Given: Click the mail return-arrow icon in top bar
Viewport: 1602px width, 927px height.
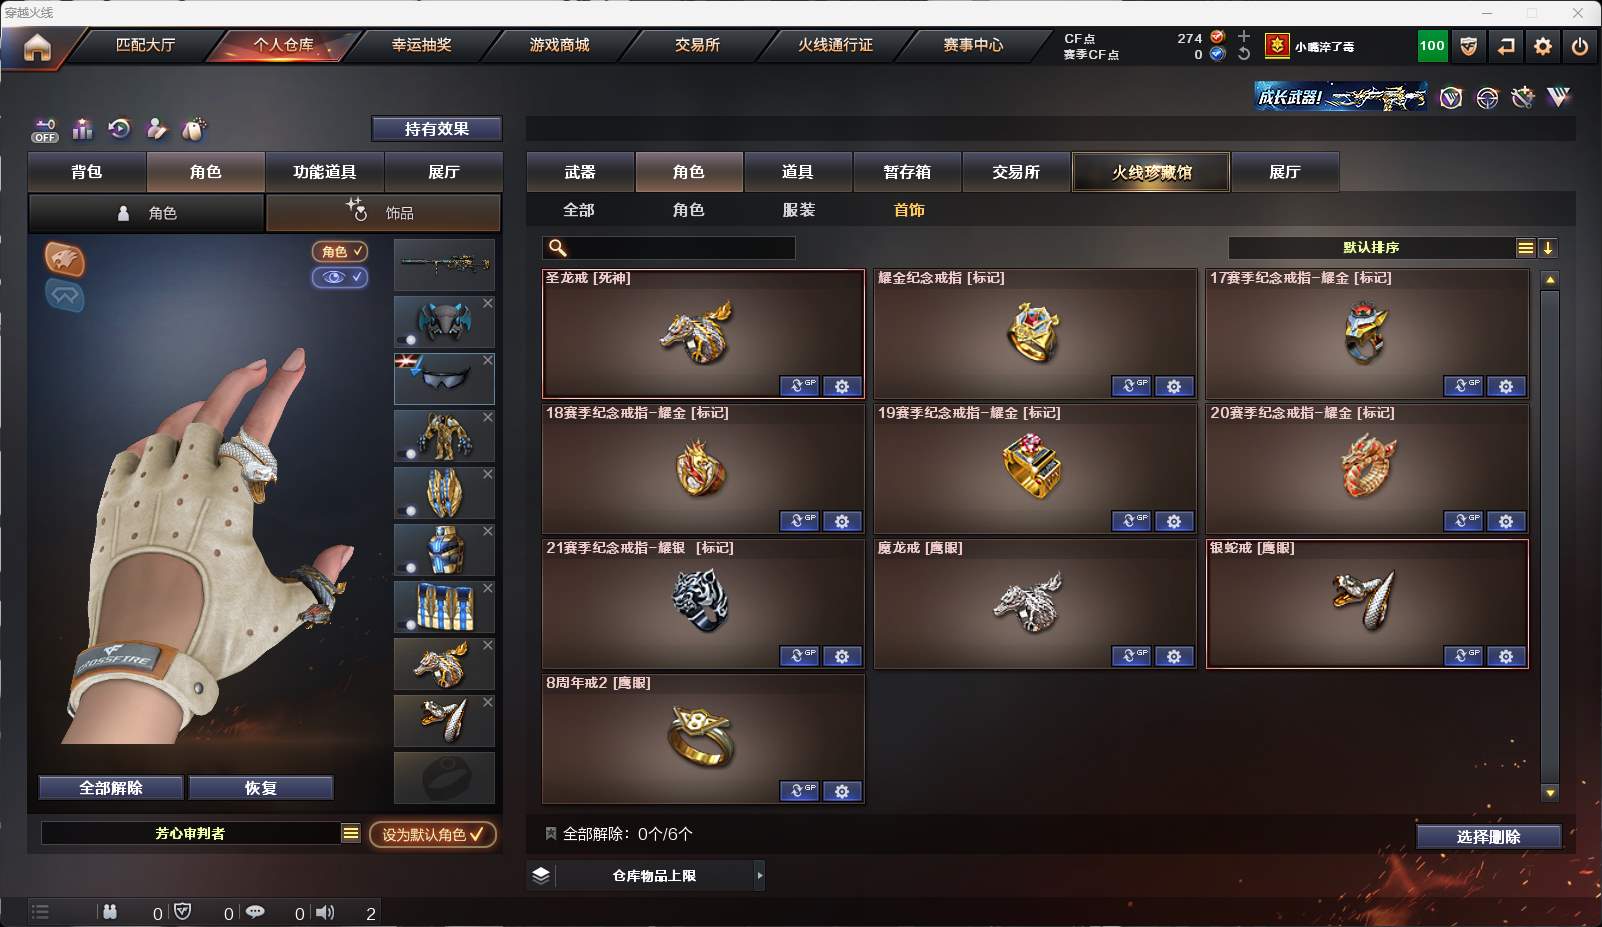Looking at the screenshot, I should (1506, 46).
